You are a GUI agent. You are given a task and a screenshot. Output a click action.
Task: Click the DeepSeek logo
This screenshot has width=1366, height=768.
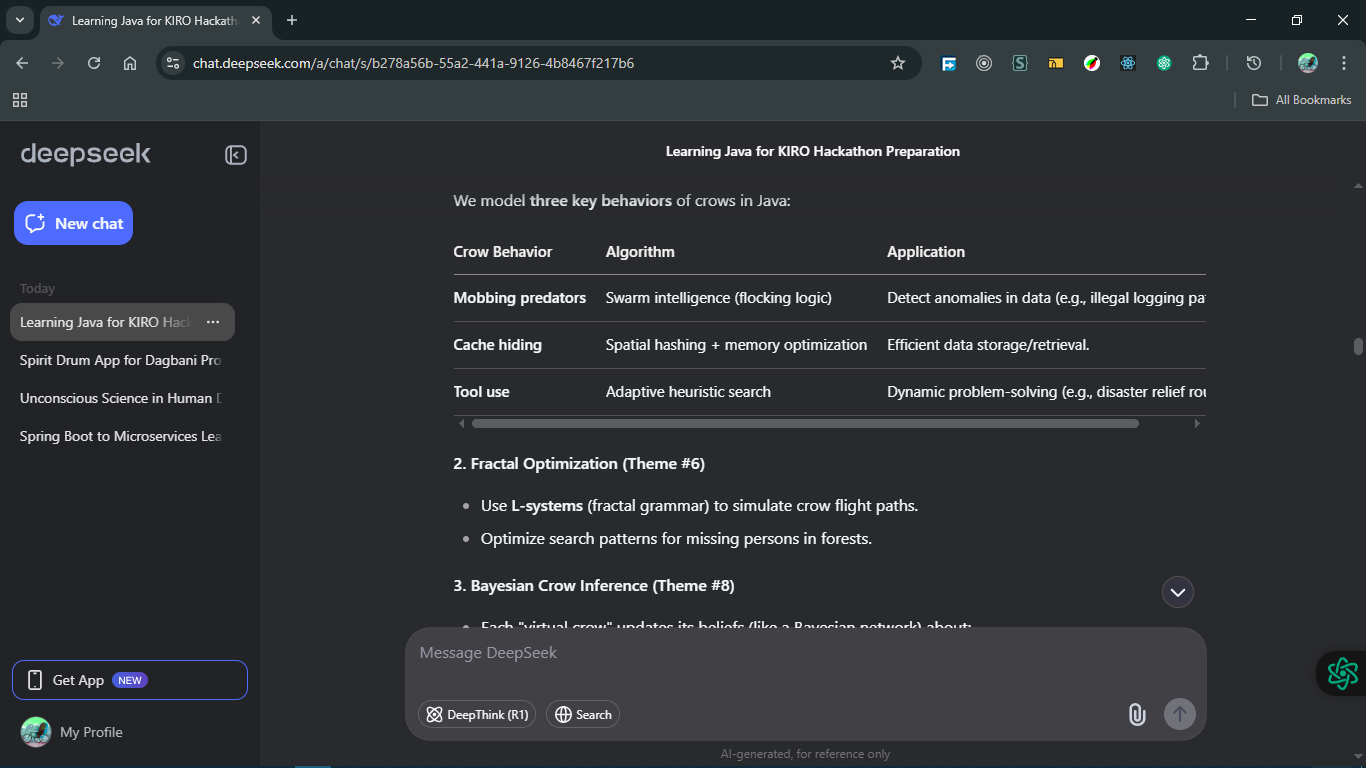(85, 154)
